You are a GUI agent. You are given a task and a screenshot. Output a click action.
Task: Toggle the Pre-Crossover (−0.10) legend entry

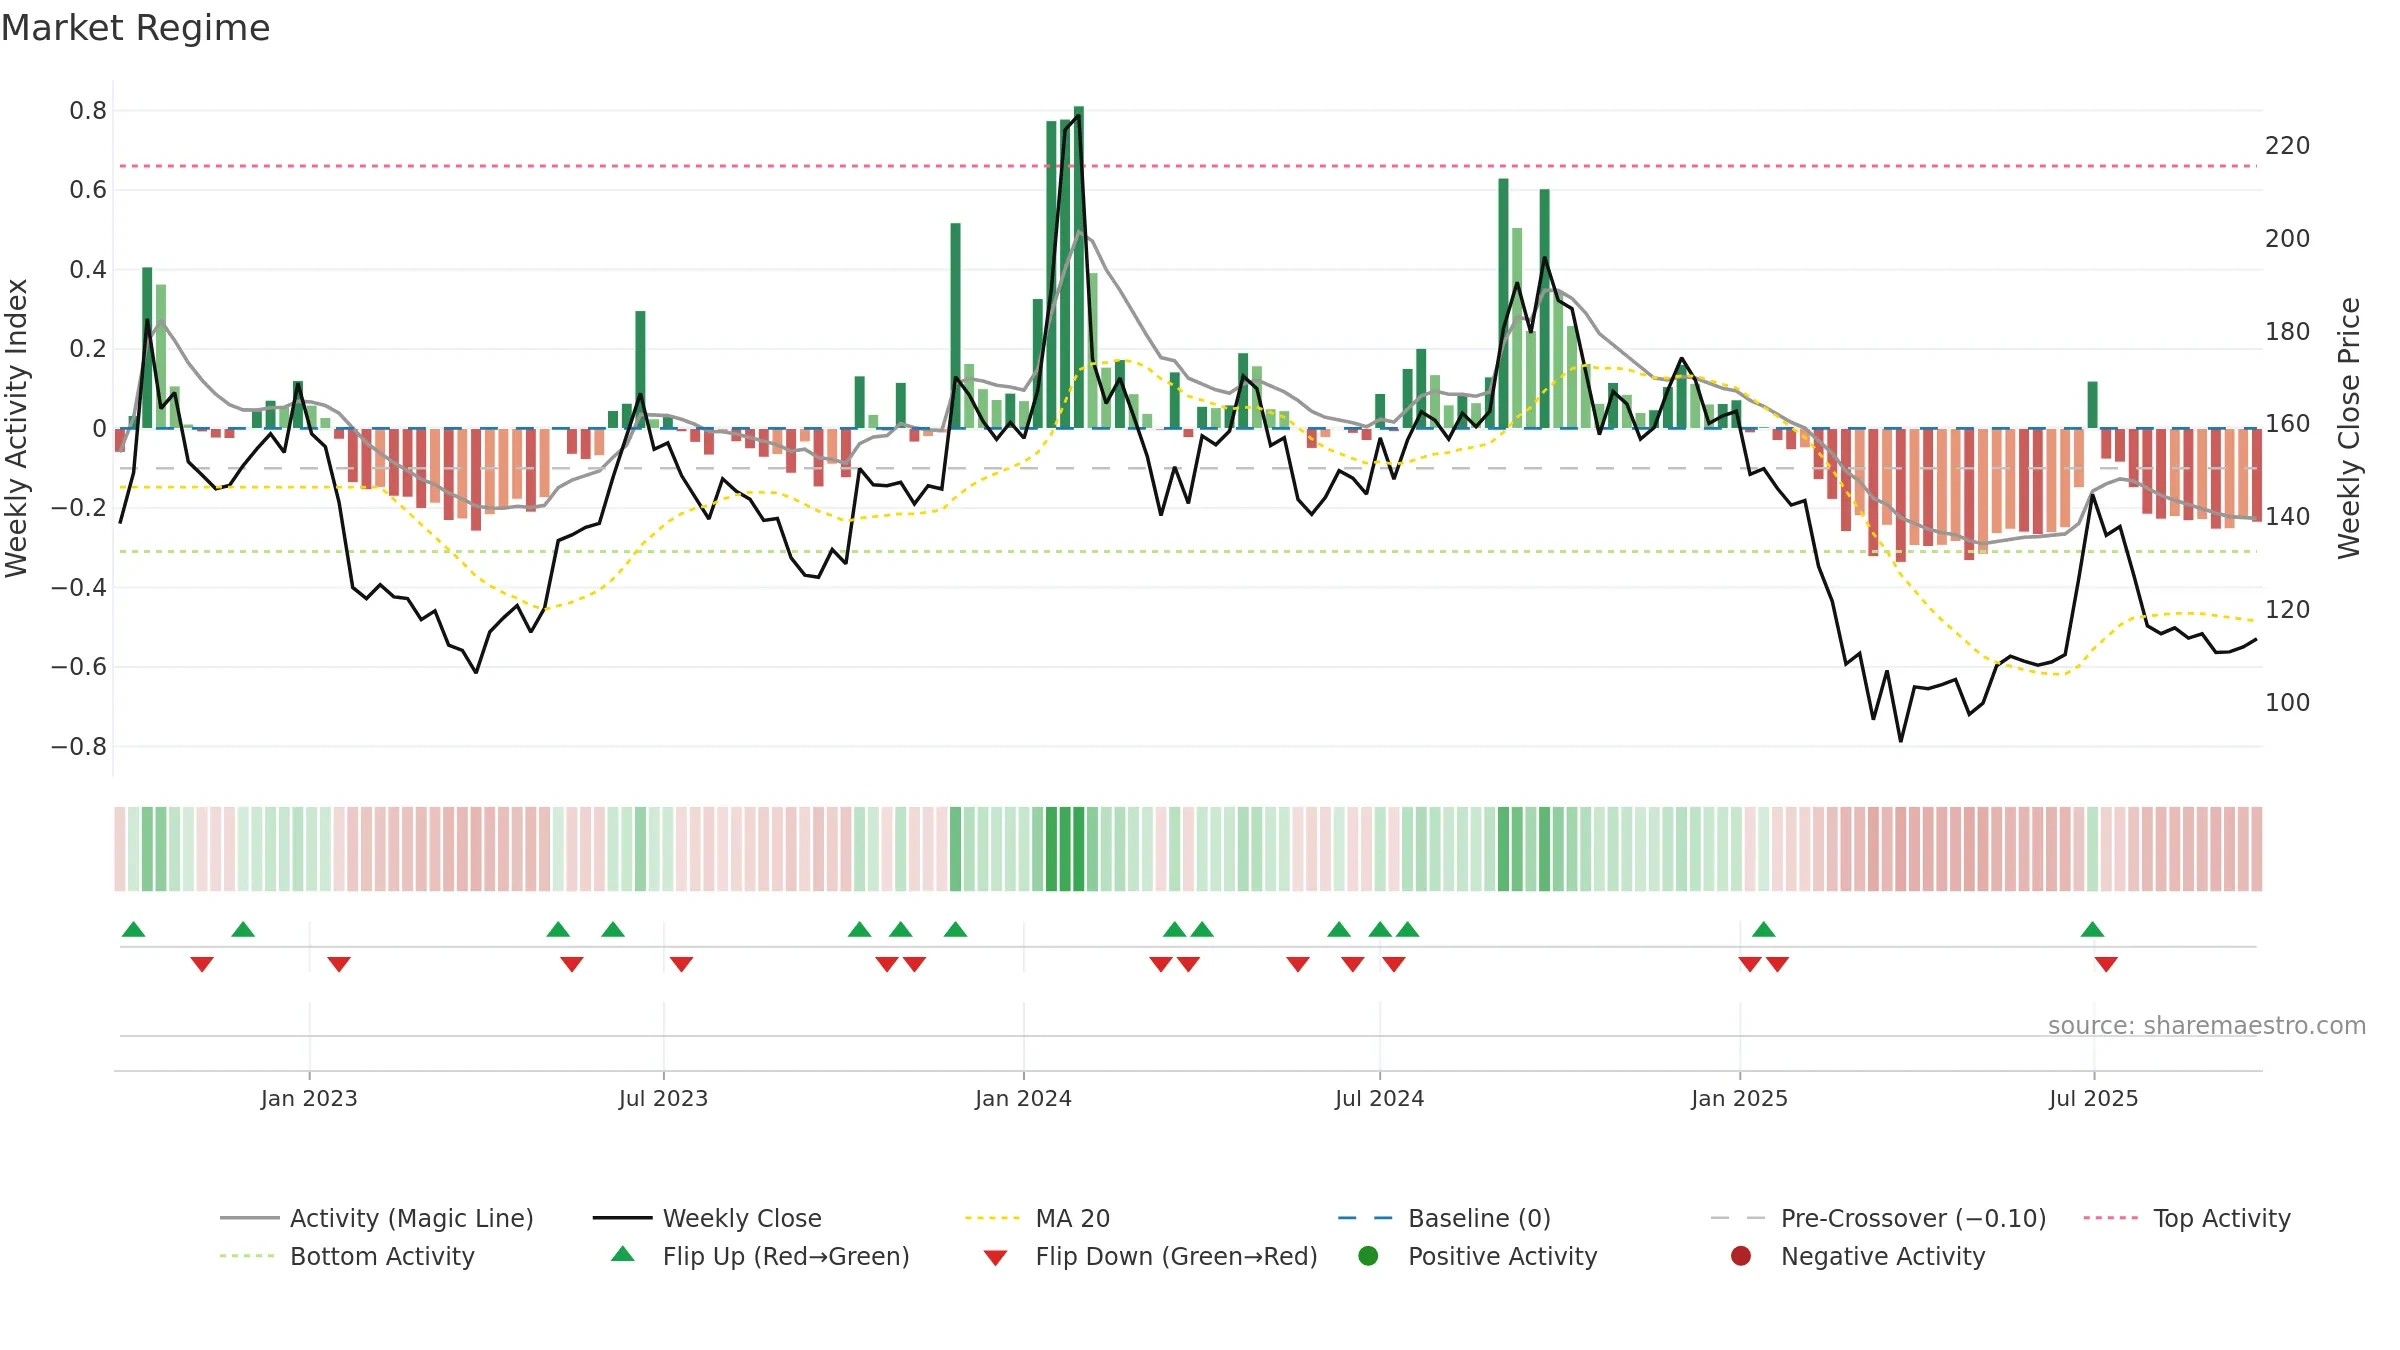(x=1878, y=1218)
